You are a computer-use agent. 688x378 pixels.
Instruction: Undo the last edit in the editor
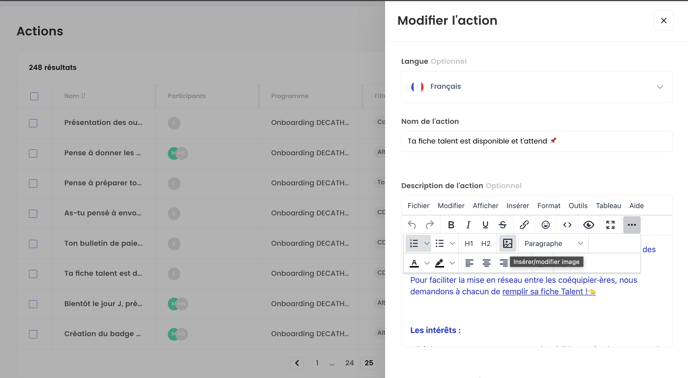pyautogui.click(x=412, y=225)
